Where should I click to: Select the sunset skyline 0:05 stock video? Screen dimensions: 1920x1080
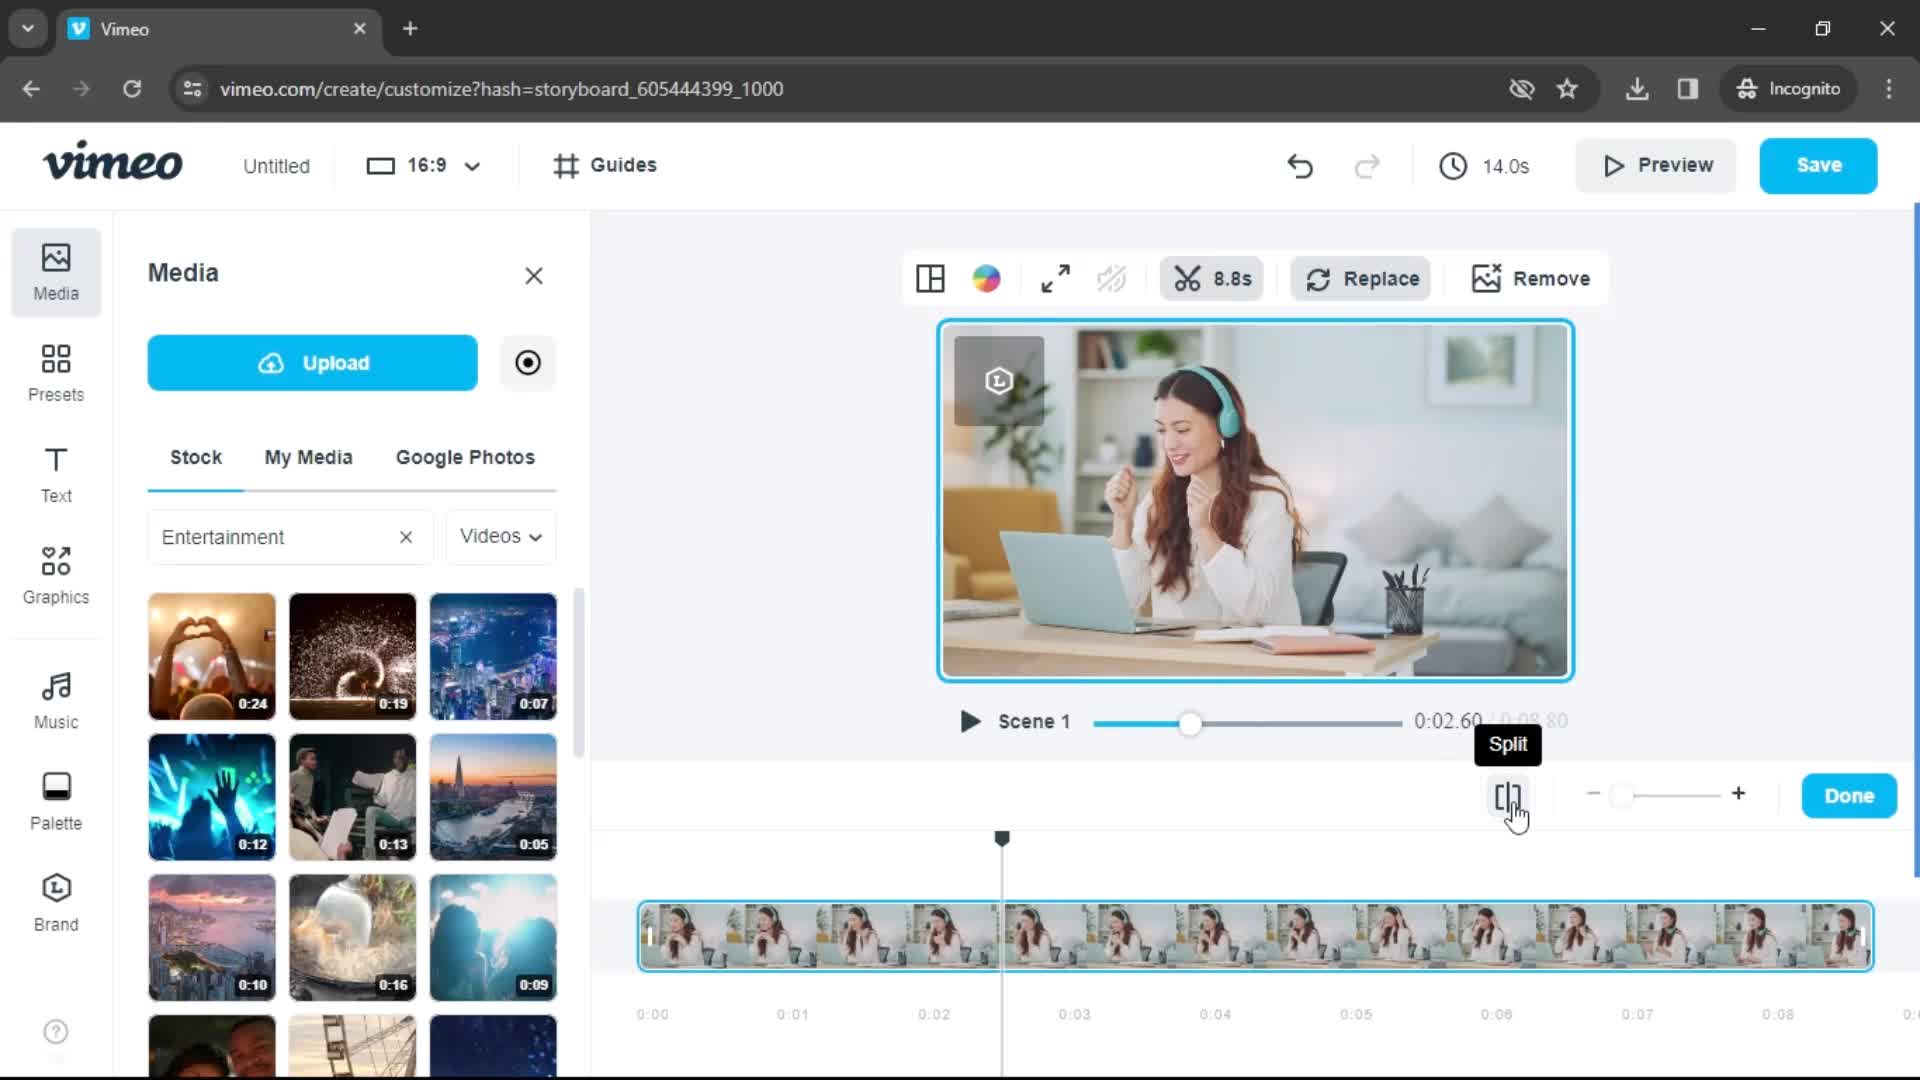coord(493,797)
